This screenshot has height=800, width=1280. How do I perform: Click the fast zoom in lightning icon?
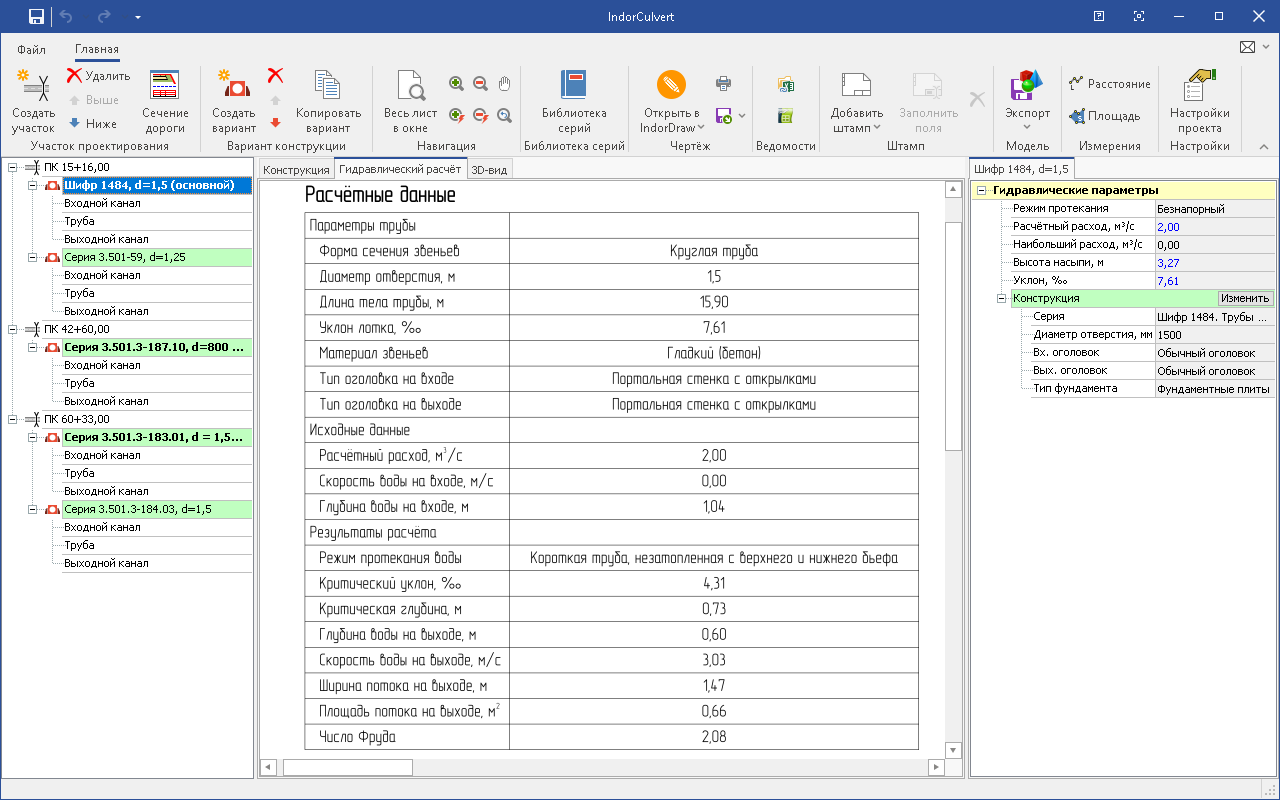tap(456, 116)
